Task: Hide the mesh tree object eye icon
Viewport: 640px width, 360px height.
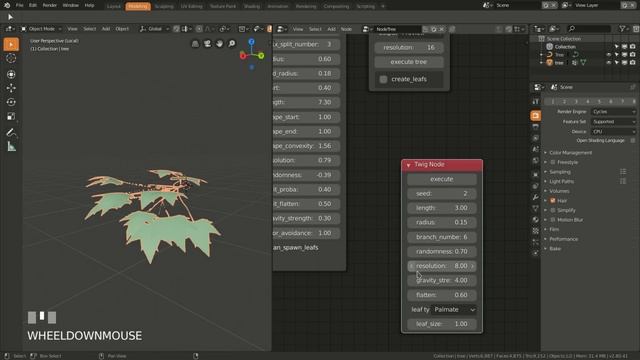Action: (x=609, y=63)
